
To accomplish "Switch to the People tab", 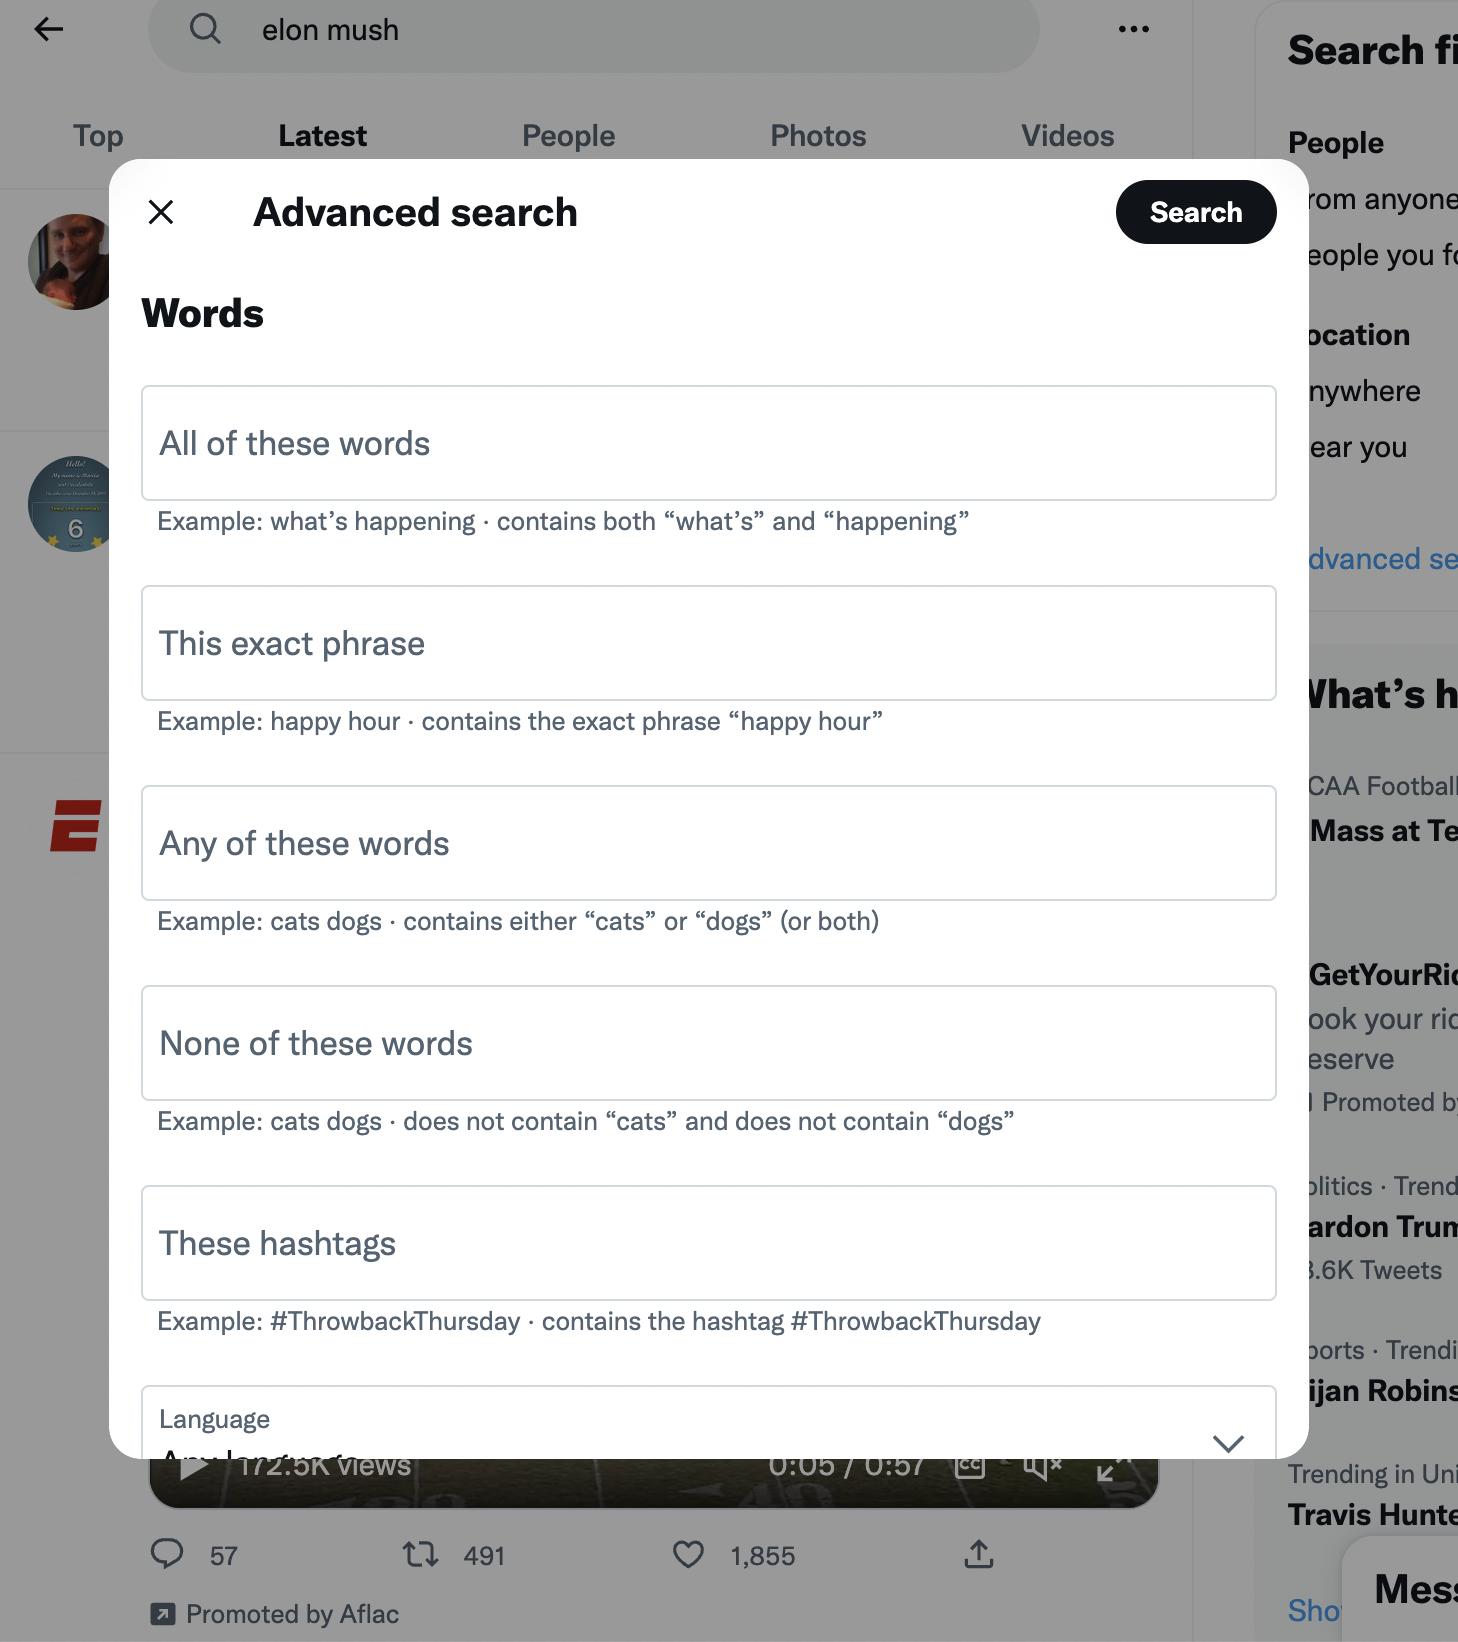I will (568, 136).
